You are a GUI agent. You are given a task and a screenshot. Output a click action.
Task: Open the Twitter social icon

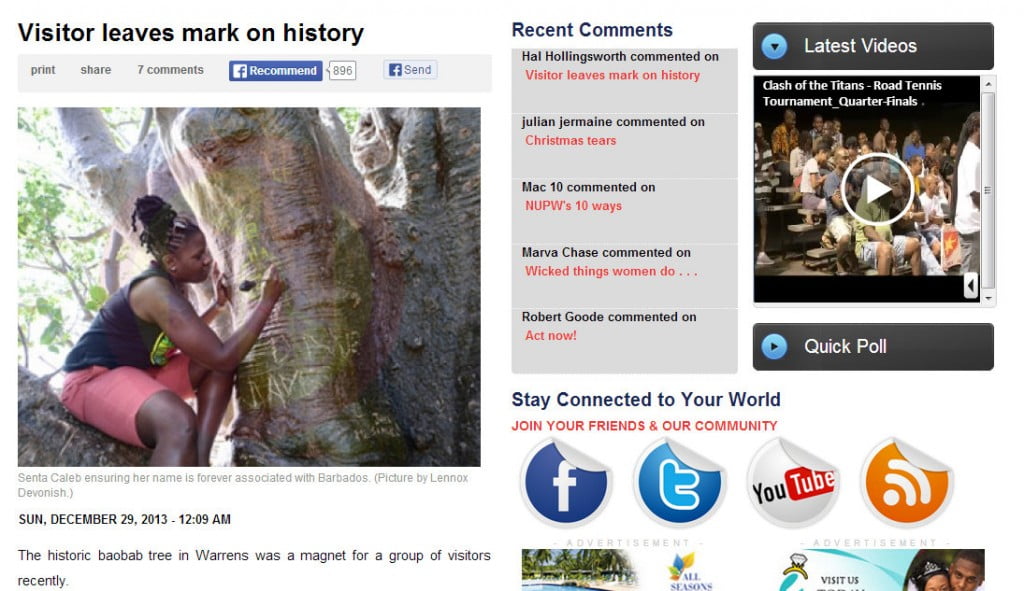(x=680, y=484)
